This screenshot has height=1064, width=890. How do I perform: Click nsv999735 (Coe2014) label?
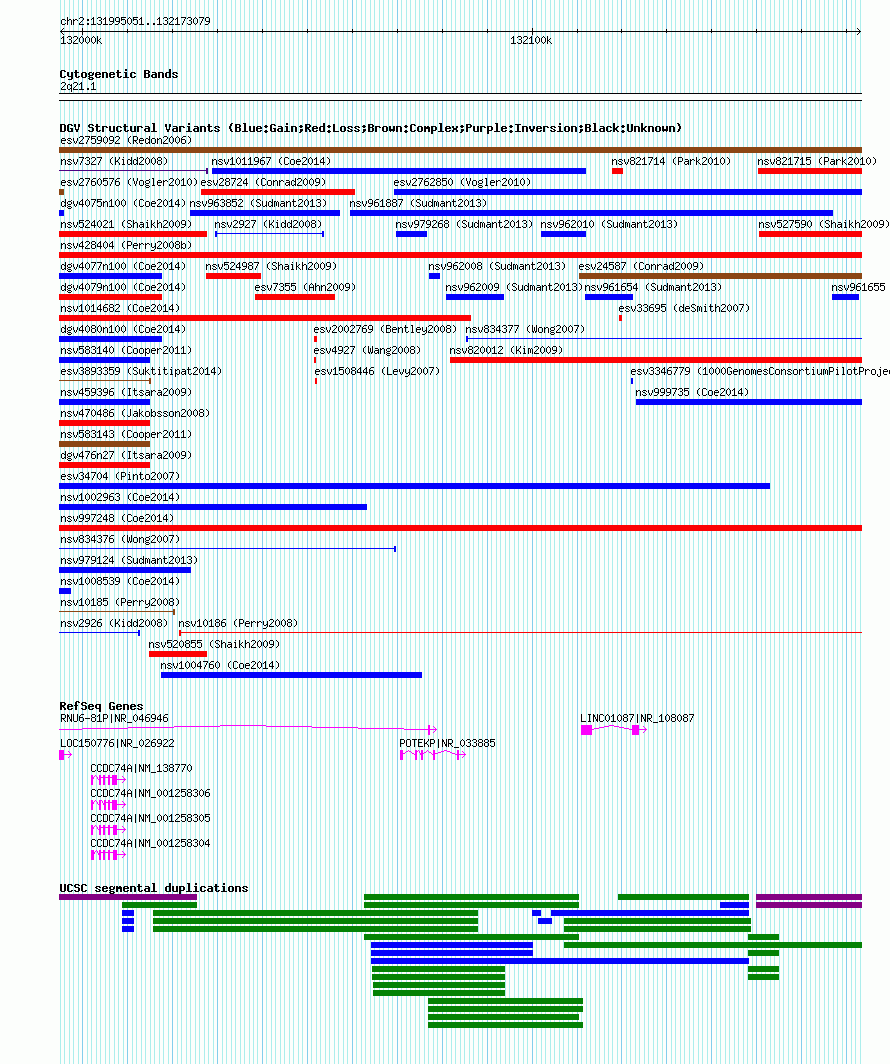click(x=692, y=393)
